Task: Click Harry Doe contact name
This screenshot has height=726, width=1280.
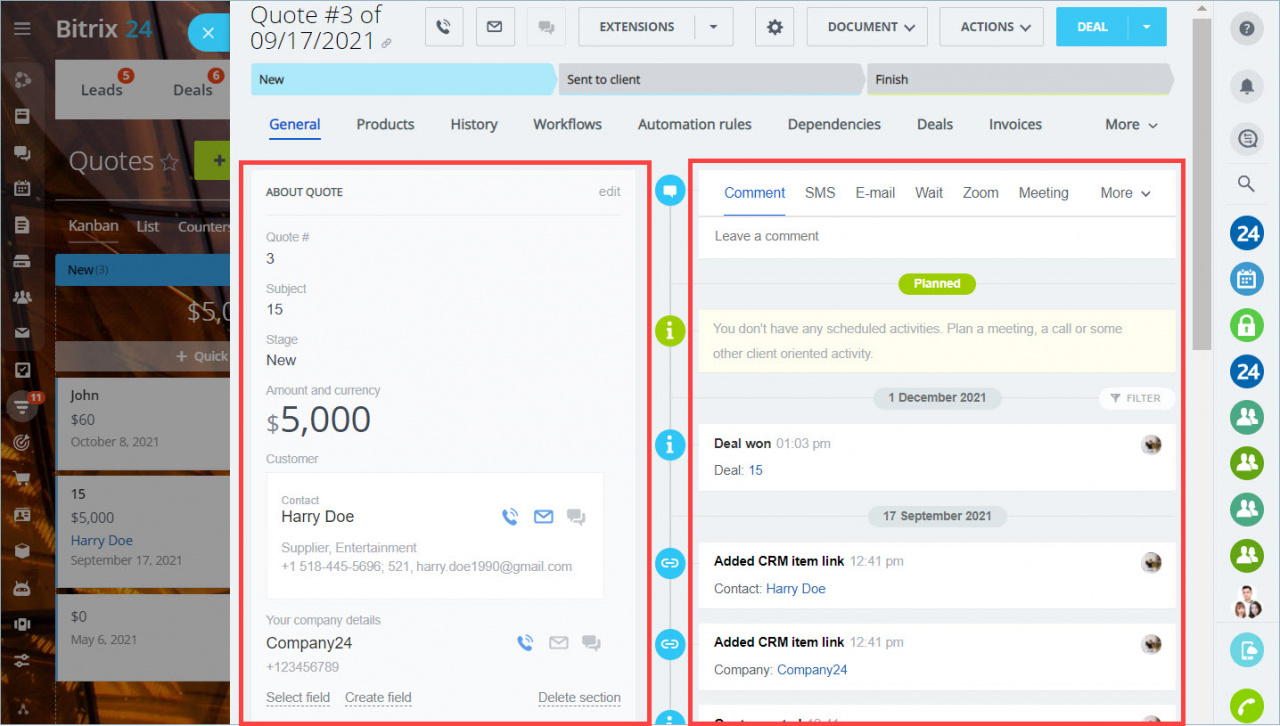Action: pos(317,516)
